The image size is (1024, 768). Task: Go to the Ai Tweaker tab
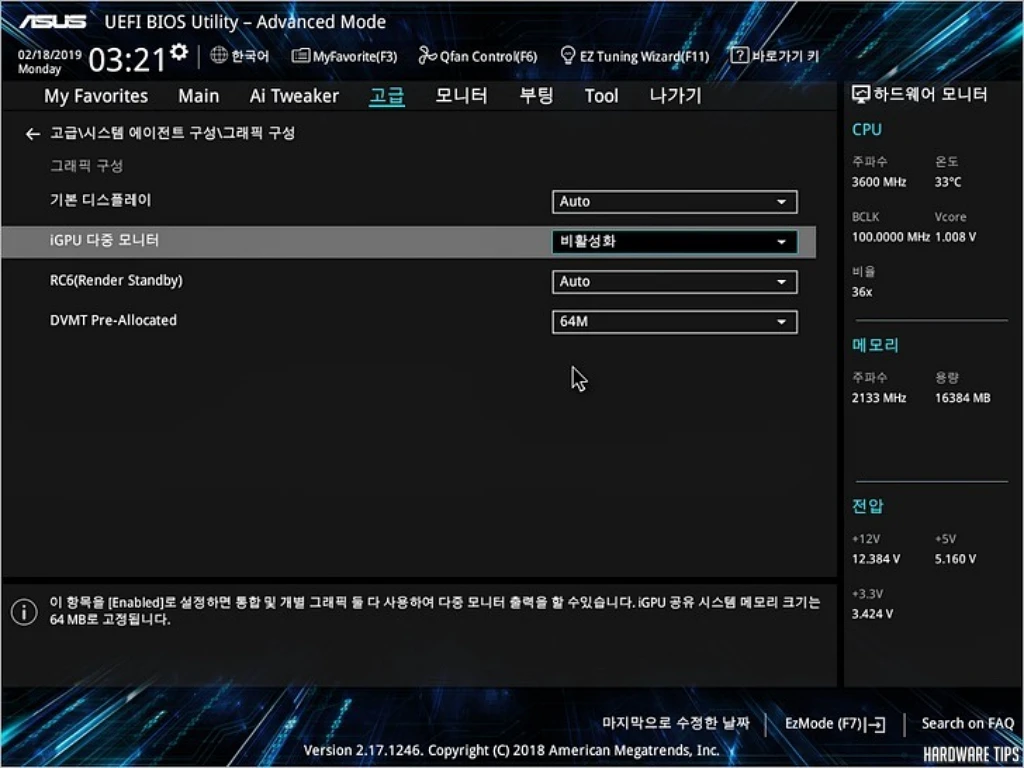(294, 96)
